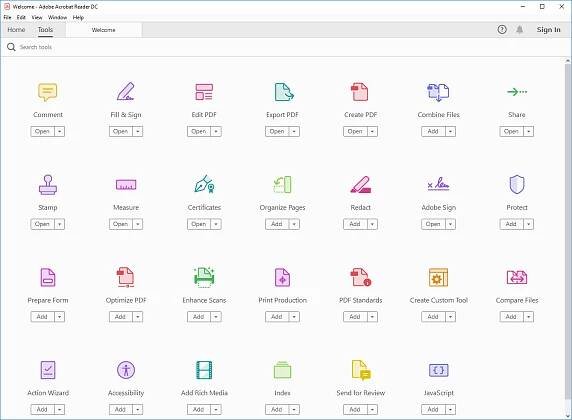
Task: Select the Send for Review icon
Action: tap(361, 370)
